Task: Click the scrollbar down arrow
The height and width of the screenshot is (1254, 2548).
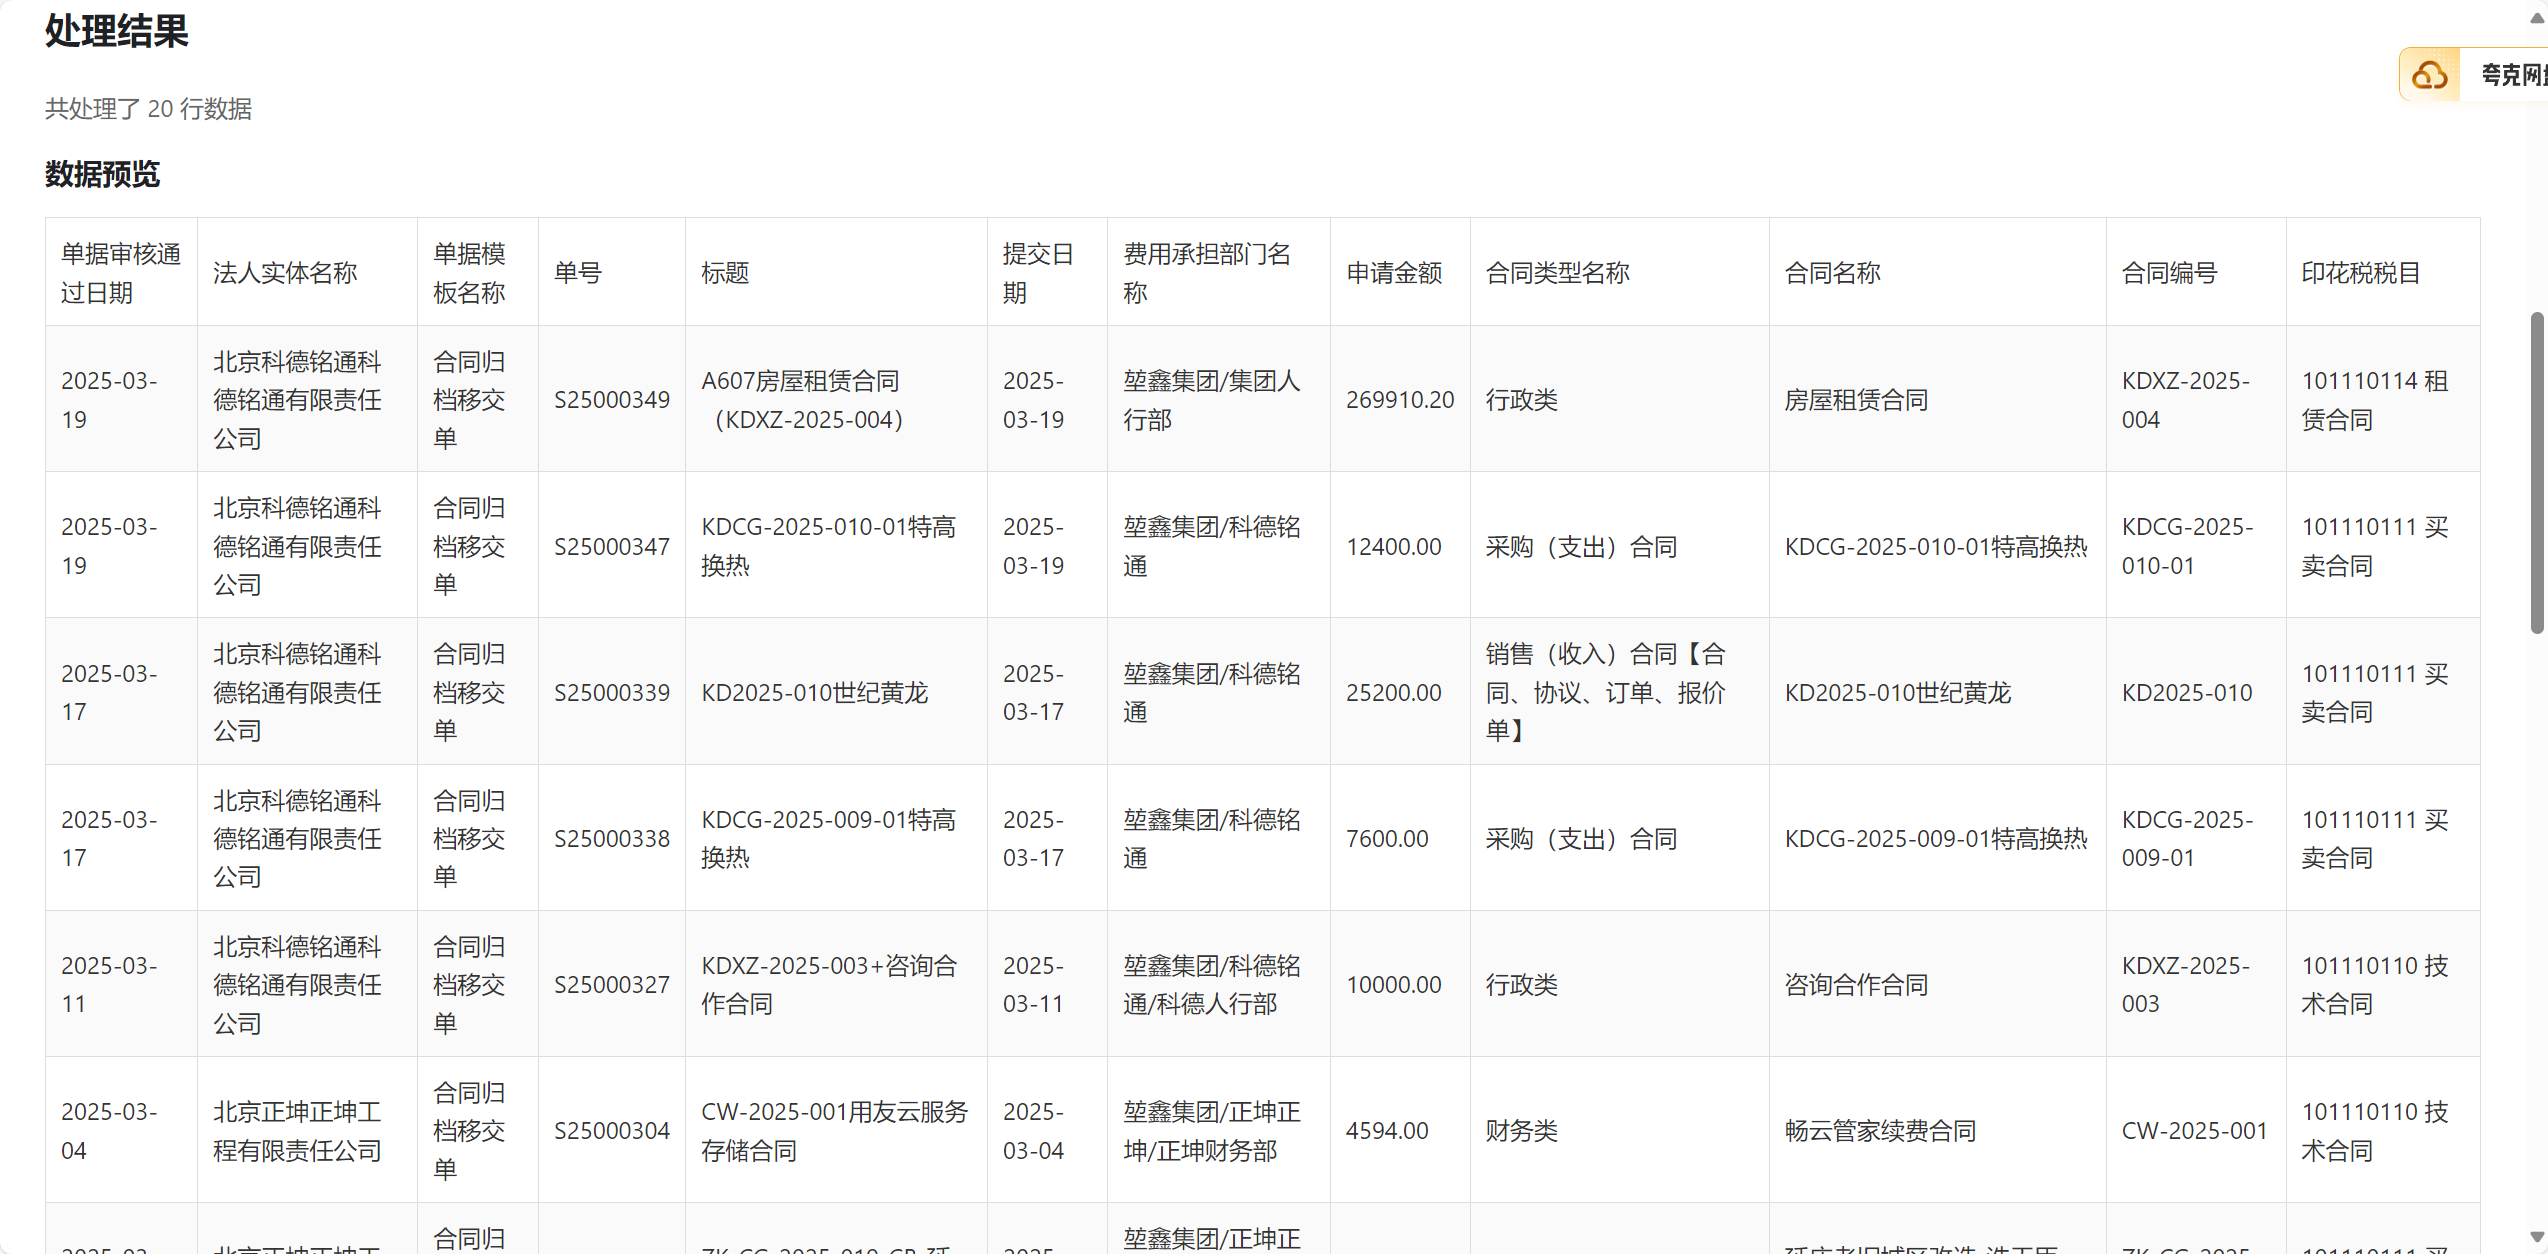Action: (2536, 1237)
